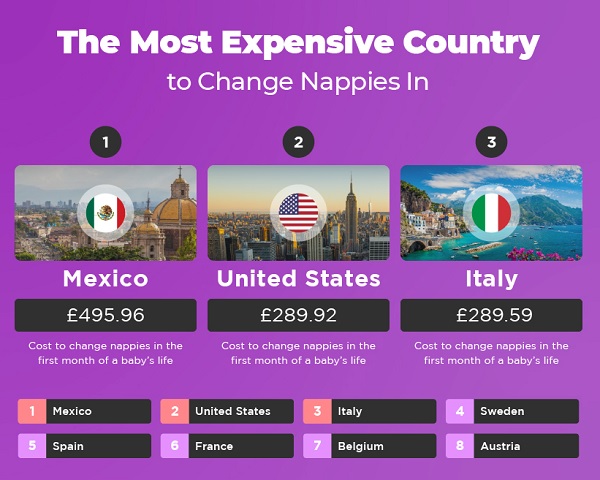
Task: Click the Italy flag icon
Action: click(491, 212)
